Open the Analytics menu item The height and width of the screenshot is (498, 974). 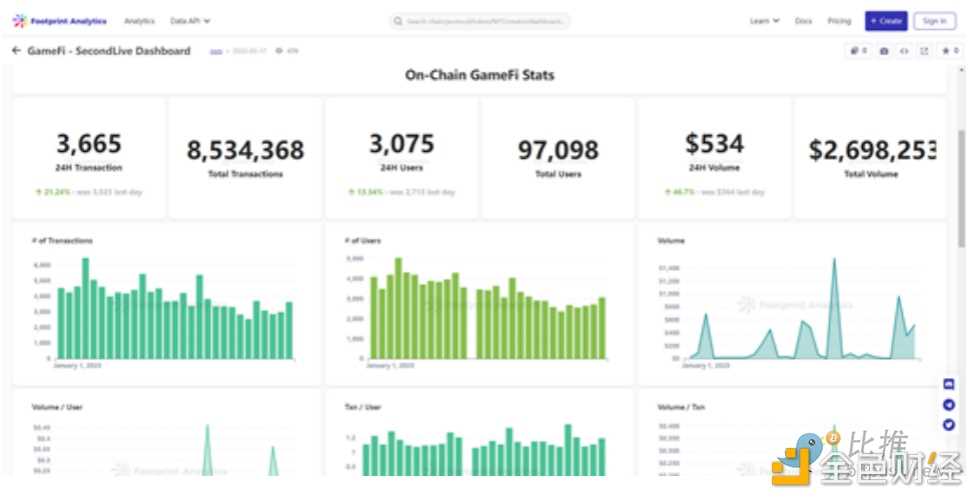139,21
